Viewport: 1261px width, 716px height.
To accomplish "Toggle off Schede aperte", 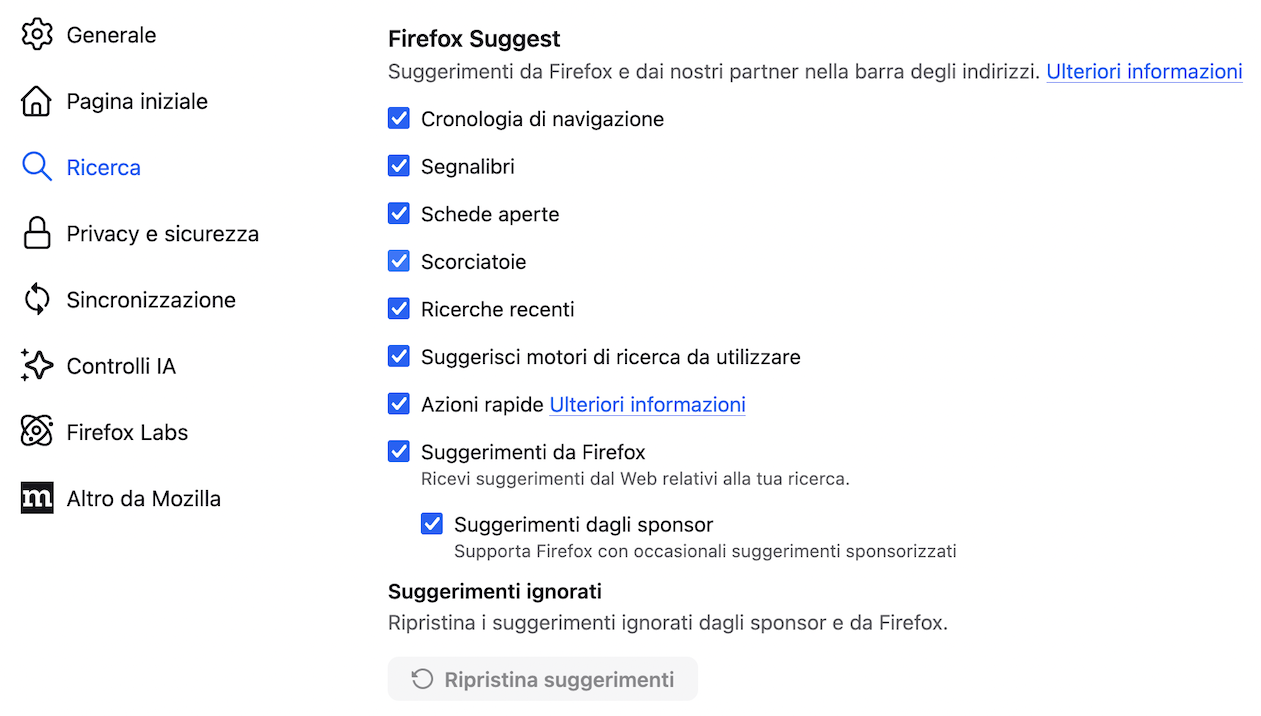I will [x=399, y=213].
